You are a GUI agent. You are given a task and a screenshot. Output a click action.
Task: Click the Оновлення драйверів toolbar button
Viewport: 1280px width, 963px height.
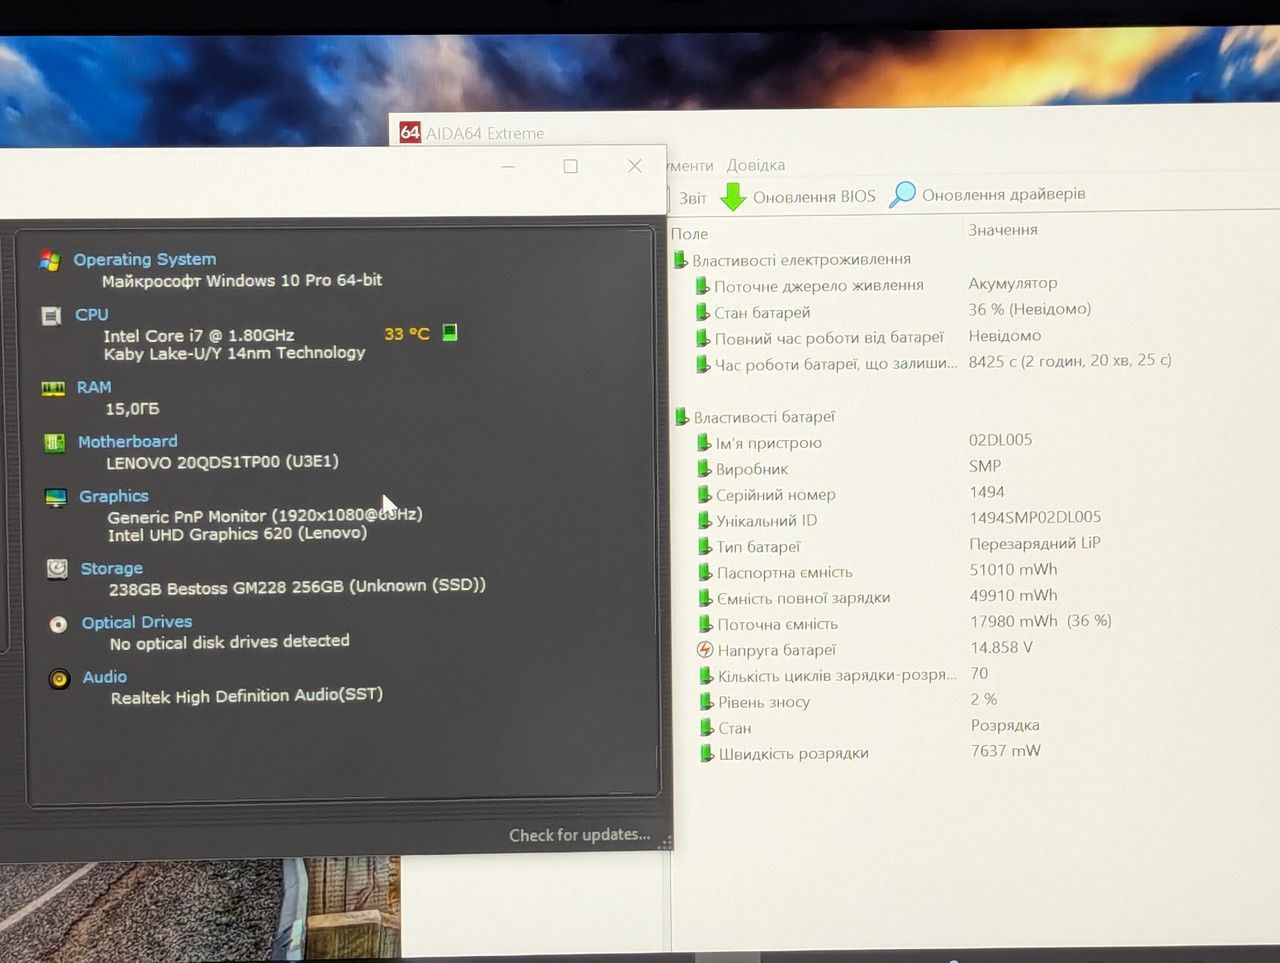[988, 194]
